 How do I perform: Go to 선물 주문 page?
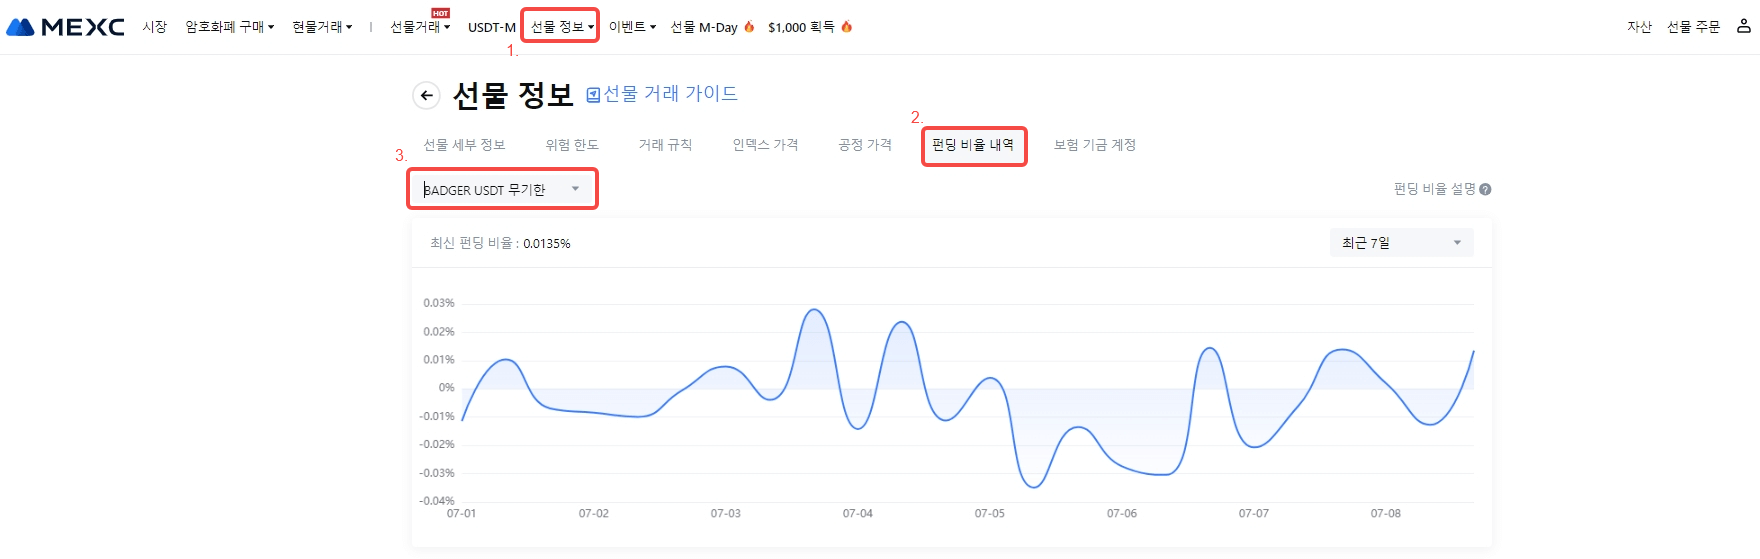tap(1693, 27)
